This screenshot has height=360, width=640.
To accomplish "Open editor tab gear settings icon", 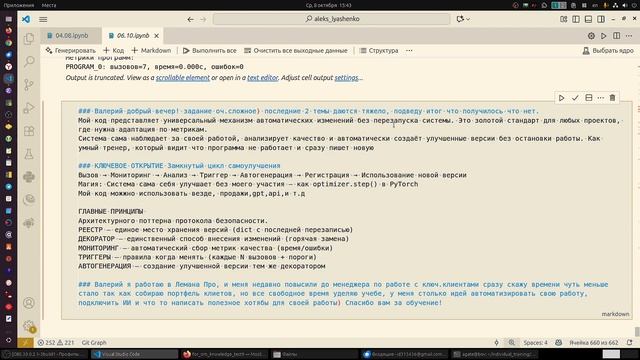I will coord(591,36).
